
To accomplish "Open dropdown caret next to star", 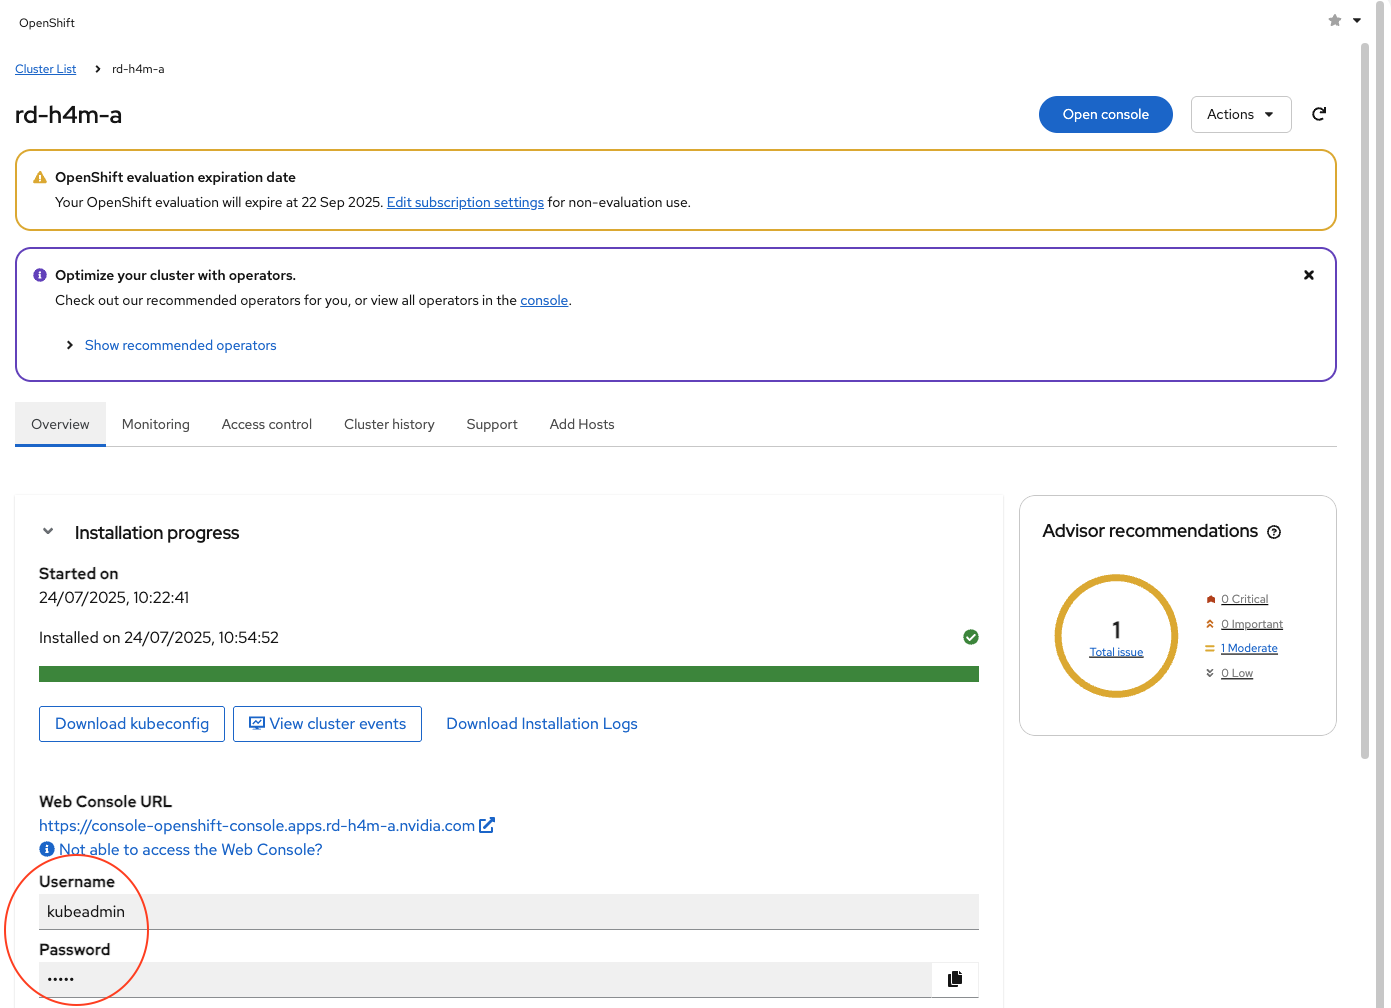I will tap(1357, 21).
